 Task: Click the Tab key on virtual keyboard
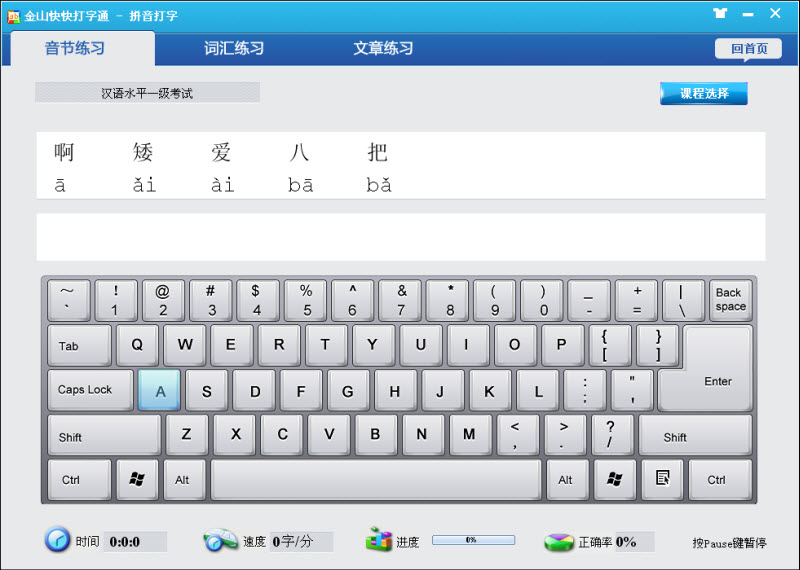tap(79, 345)
